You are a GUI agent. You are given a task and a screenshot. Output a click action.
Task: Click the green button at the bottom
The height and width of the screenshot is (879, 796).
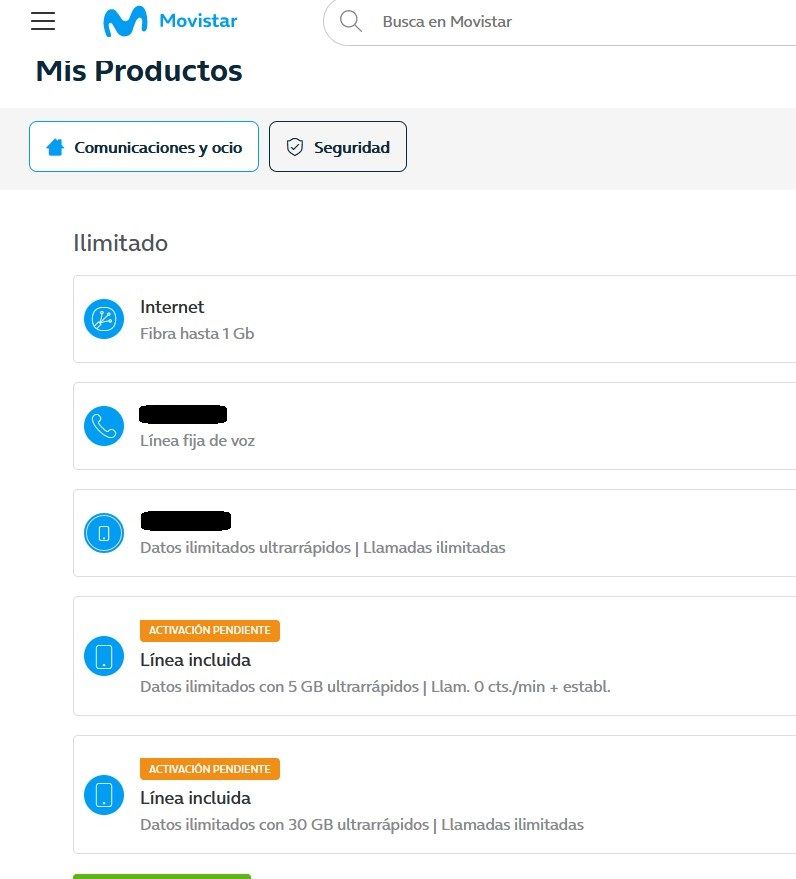pyautogui.click(x=162, y=876)
